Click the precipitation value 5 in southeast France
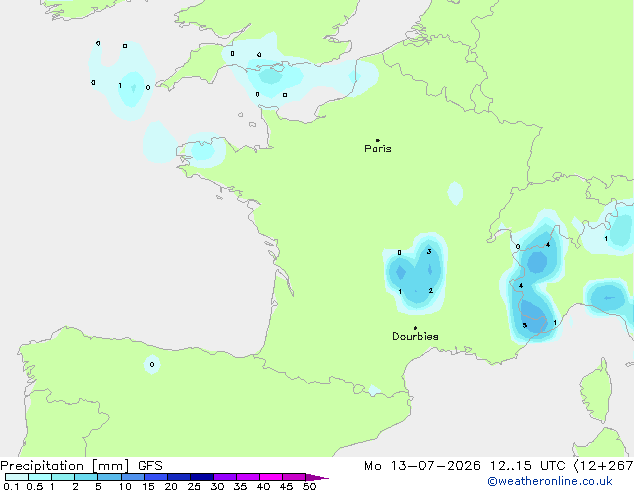The width and height of the screenshot is (634, 490). 524,325
